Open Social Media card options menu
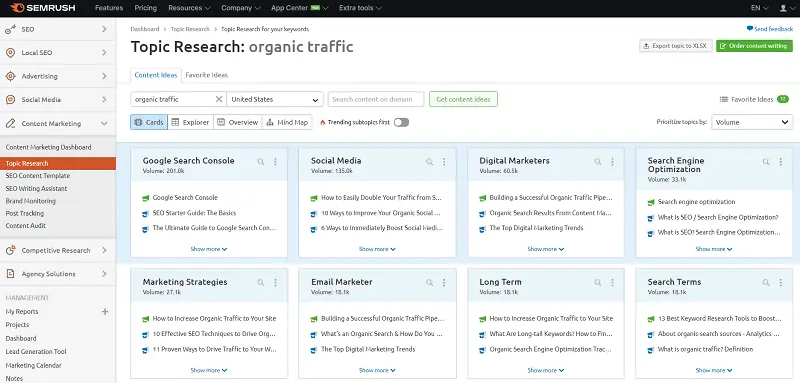The height and width of the screenshot is (383, 800). tap(444, 162)
